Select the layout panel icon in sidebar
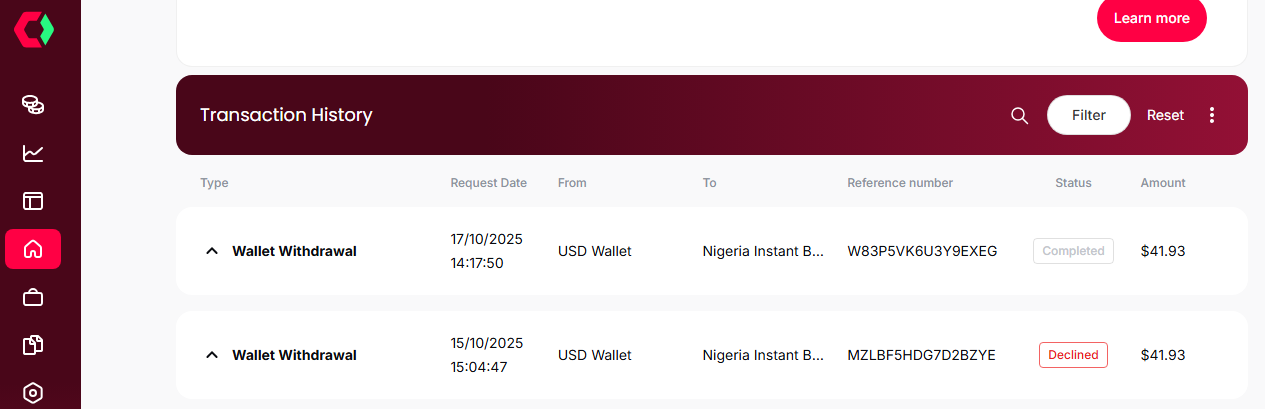Image resolution: width=1265 pixels, height=409 pixels. 33,201
